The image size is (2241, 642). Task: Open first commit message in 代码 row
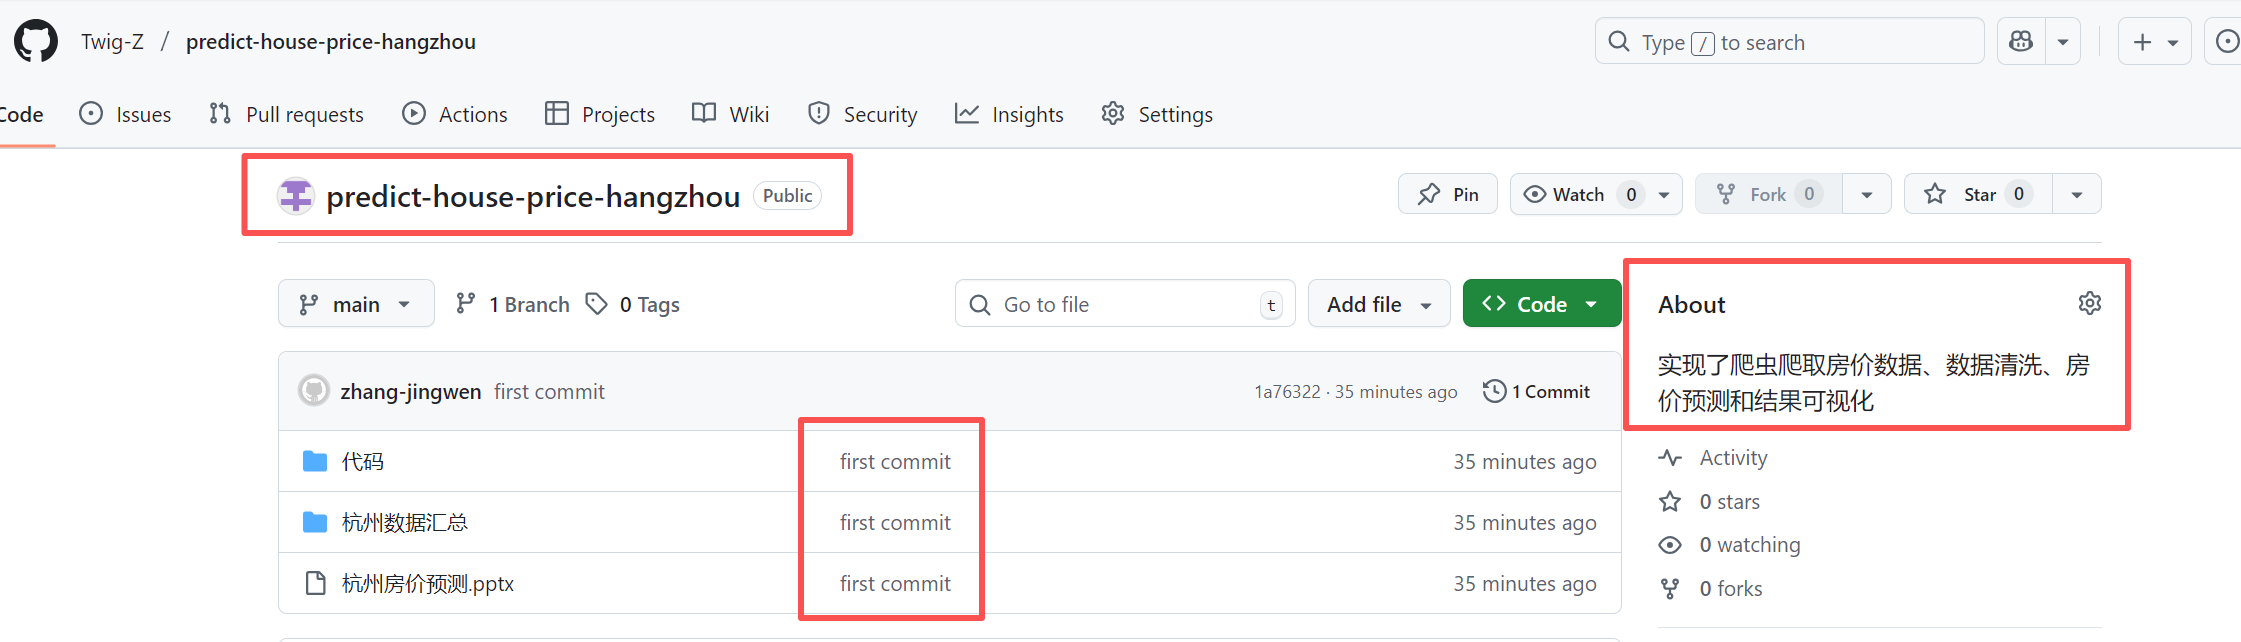(895, 461)
